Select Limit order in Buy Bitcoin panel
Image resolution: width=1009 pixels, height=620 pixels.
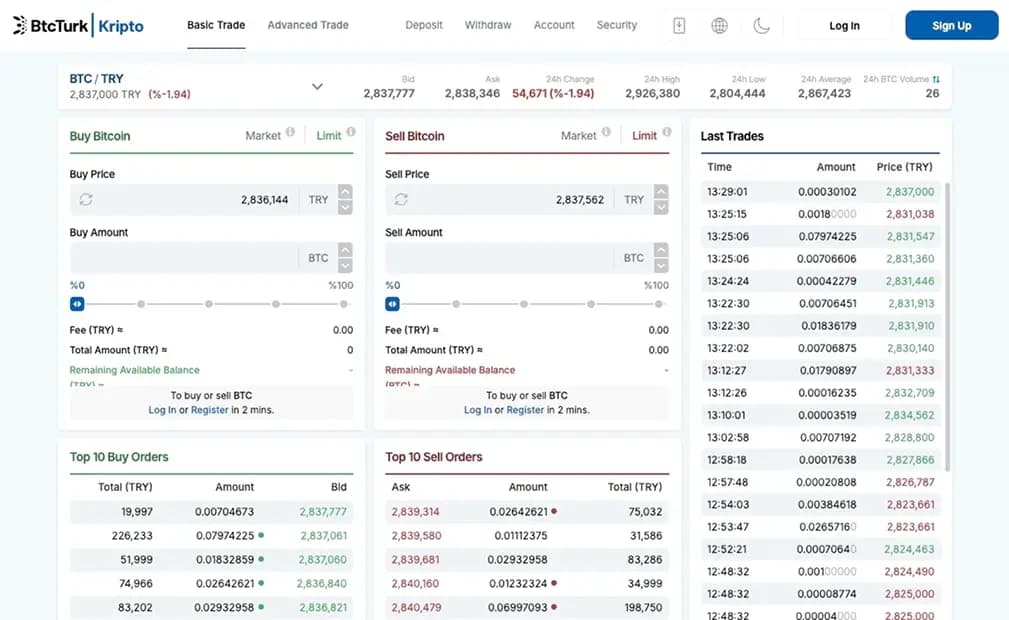[329, 136]
